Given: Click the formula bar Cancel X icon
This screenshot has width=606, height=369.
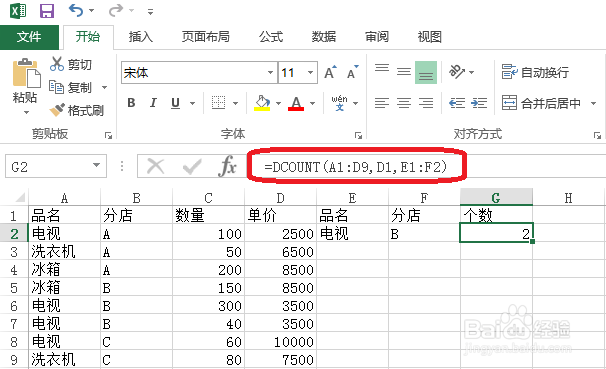Looking at the screenshot, I should [x=156, y=167].
